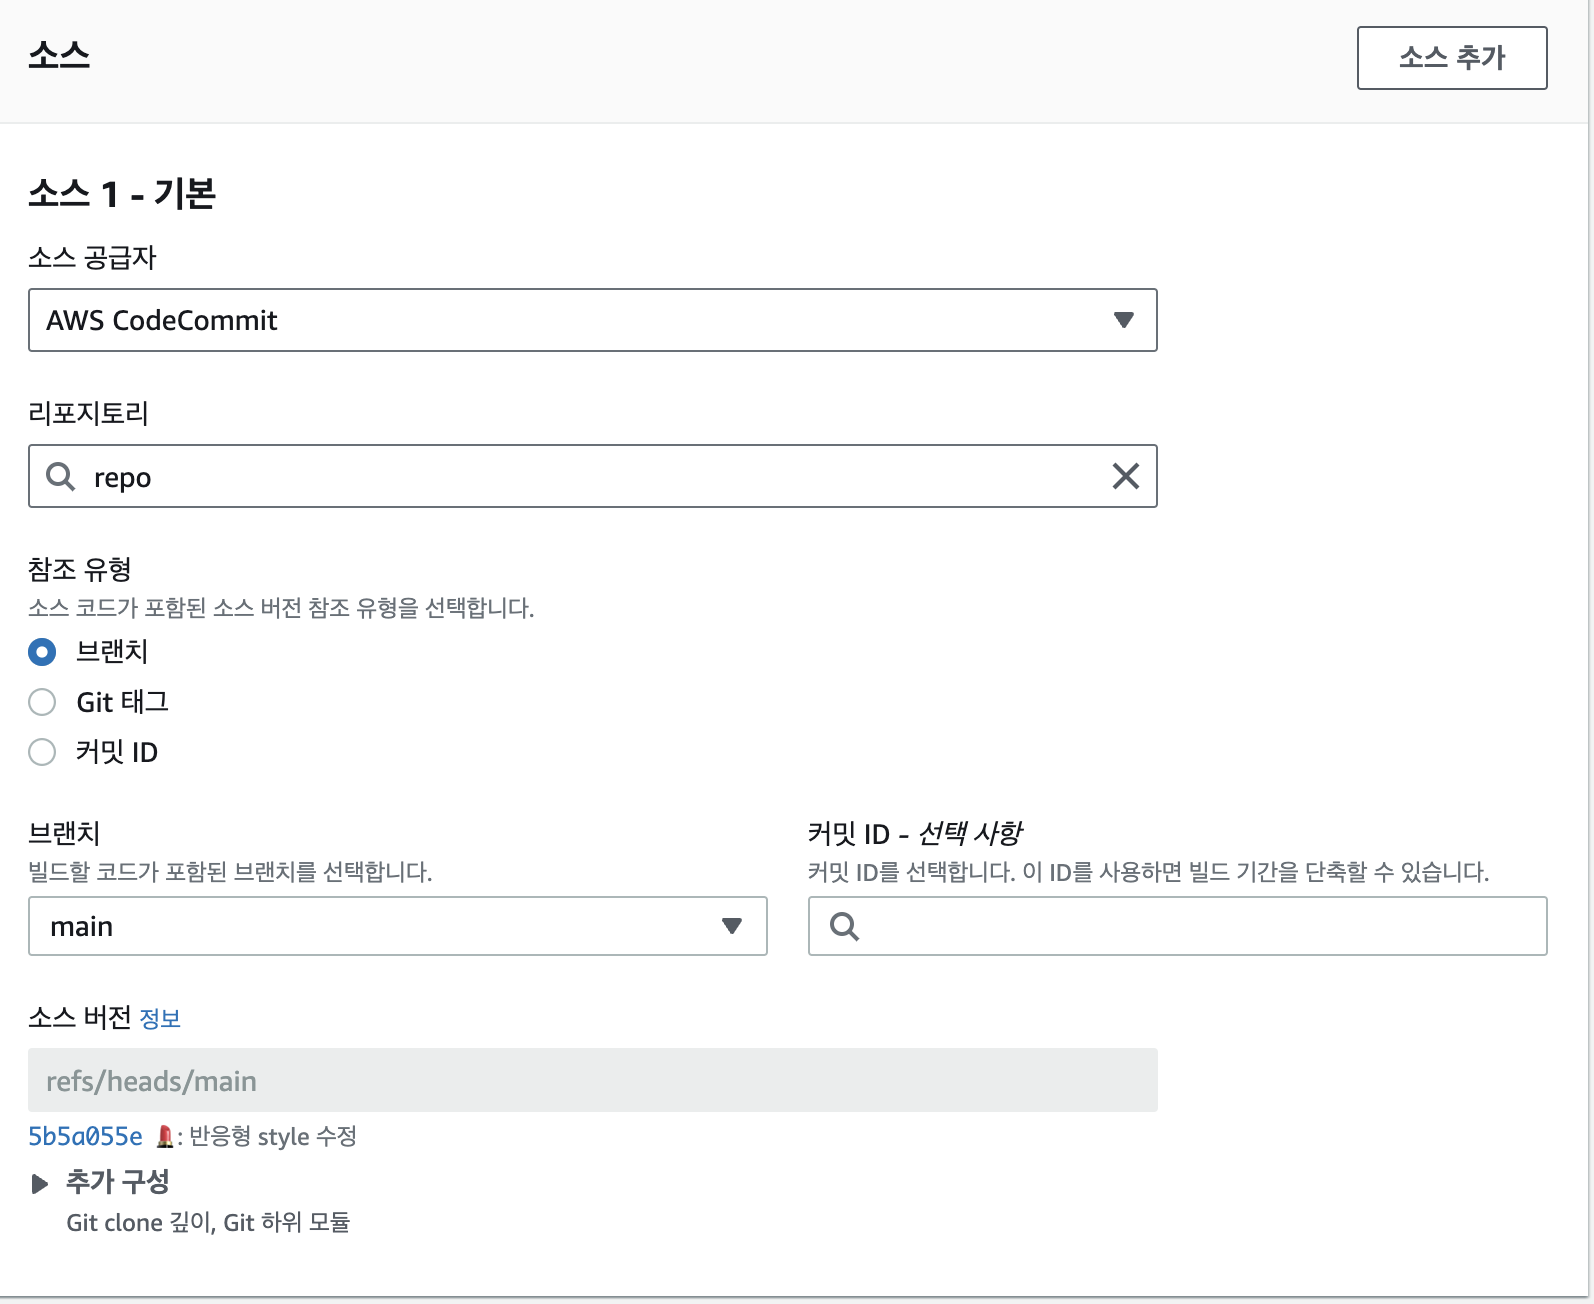Click the 소스 1 - 기본 heading
This screenshot has width=1594, height=1304.
[x=122, y=193]
